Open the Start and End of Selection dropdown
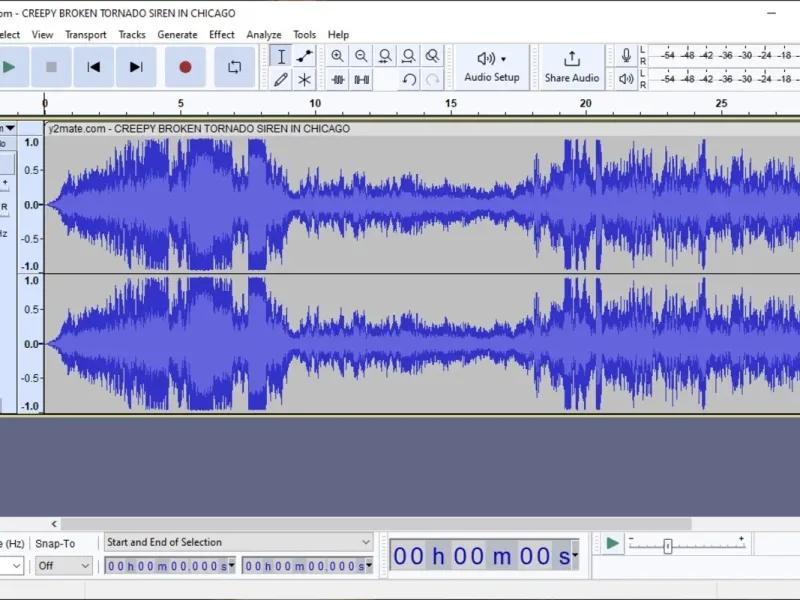 pos(239,542)
